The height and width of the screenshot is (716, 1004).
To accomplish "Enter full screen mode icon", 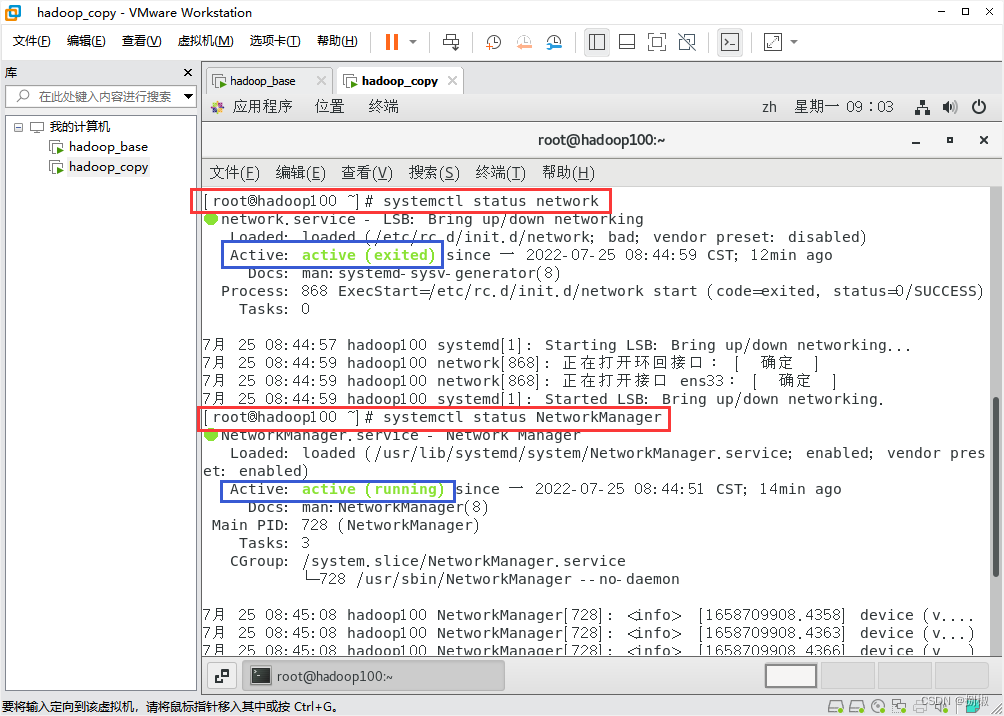I will tap(657, 42).
